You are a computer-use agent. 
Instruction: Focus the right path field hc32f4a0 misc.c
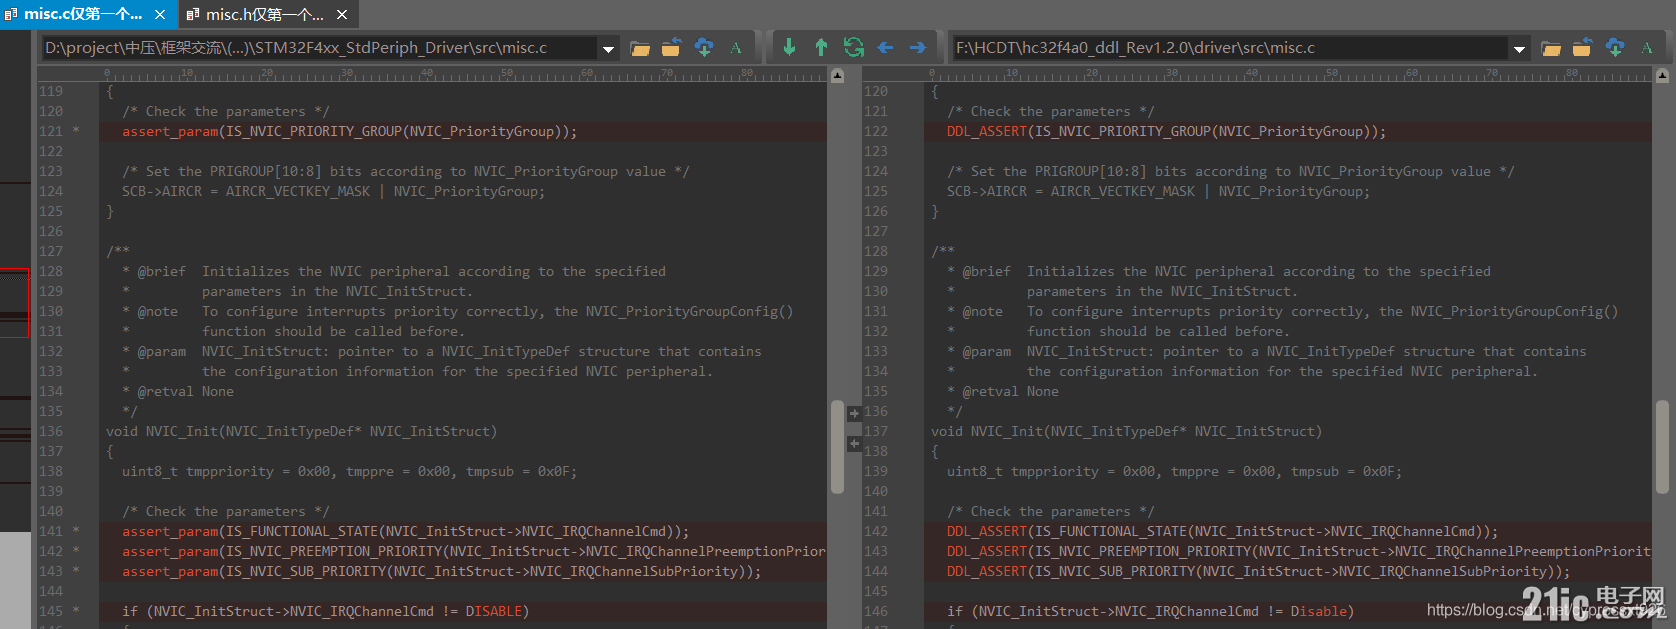[x=1230, y=48]
